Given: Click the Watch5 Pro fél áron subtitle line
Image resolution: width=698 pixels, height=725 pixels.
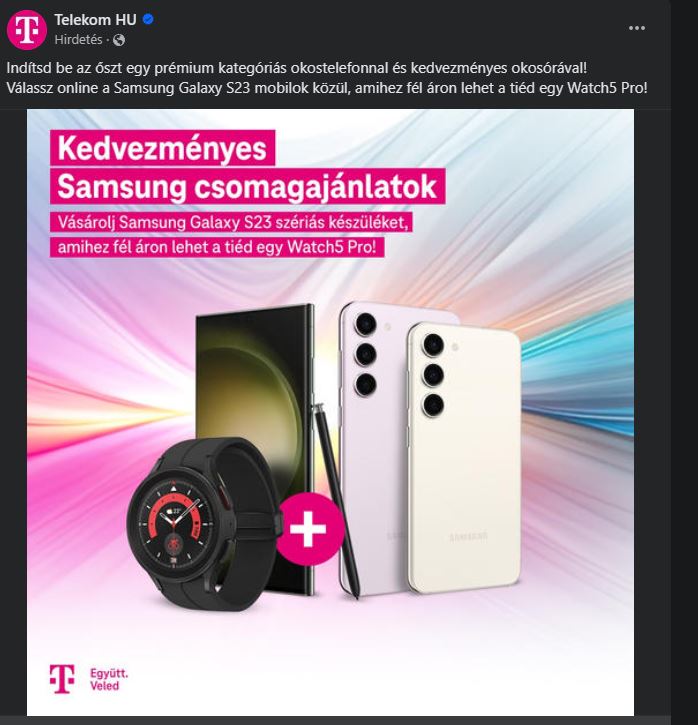Looking at the screenshot, I should point(217,247).
